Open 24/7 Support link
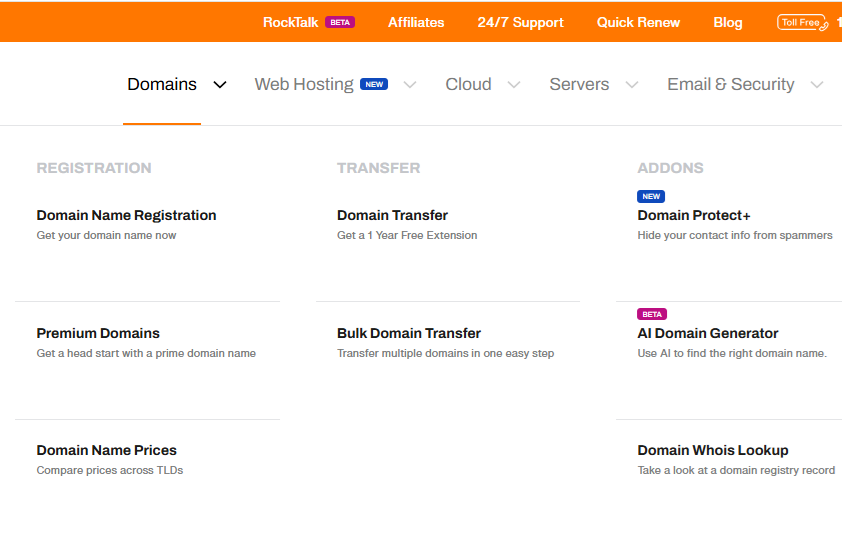This screenshot has width=842, height=533. click(x=520, y=23)
